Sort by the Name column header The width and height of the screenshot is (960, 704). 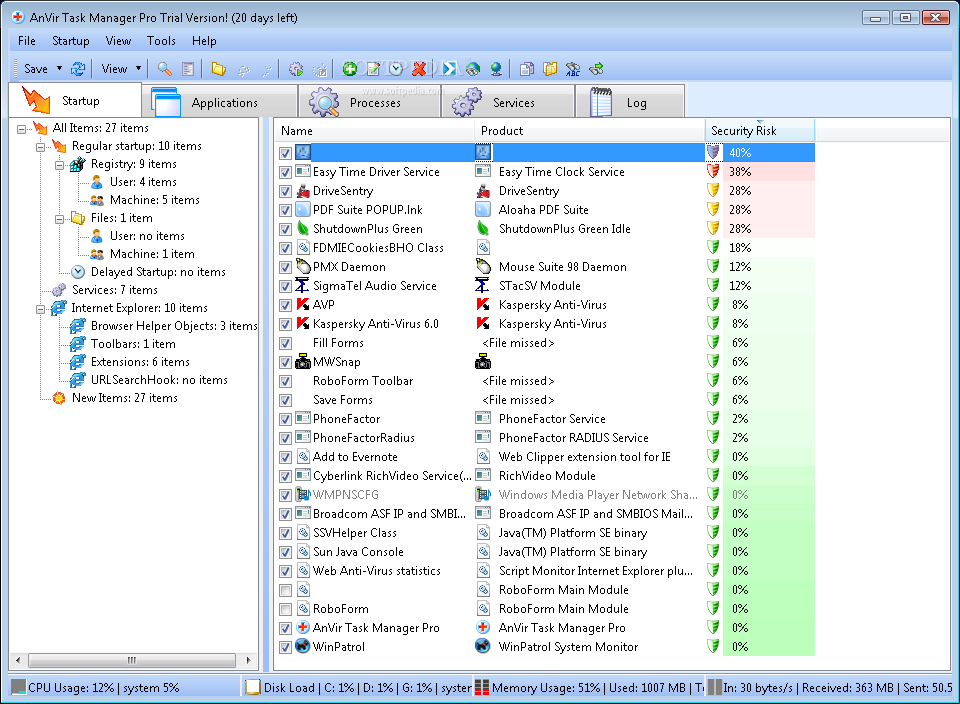coord(375,130)
